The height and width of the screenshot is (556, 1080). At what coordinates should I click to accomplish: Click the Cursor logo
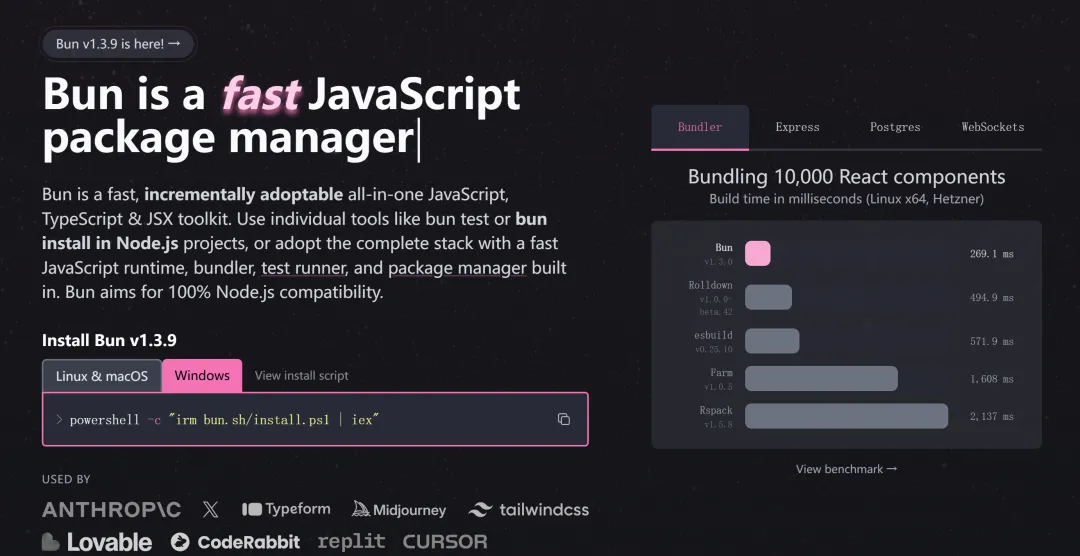445,542
